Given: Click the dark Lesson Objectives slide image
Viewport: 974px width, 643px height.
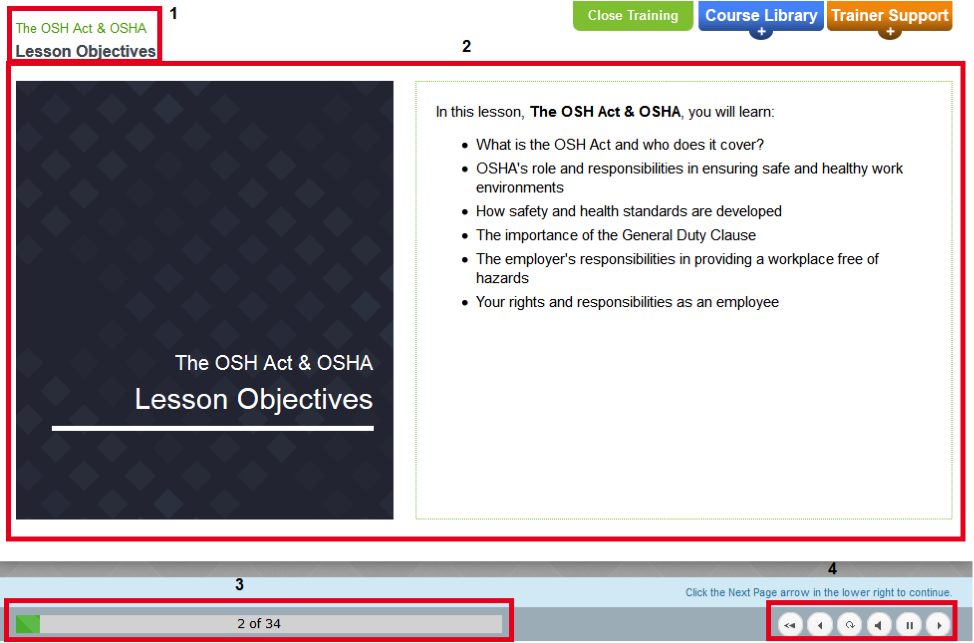Looking at the screenshot, I should (x=205, y=300).
